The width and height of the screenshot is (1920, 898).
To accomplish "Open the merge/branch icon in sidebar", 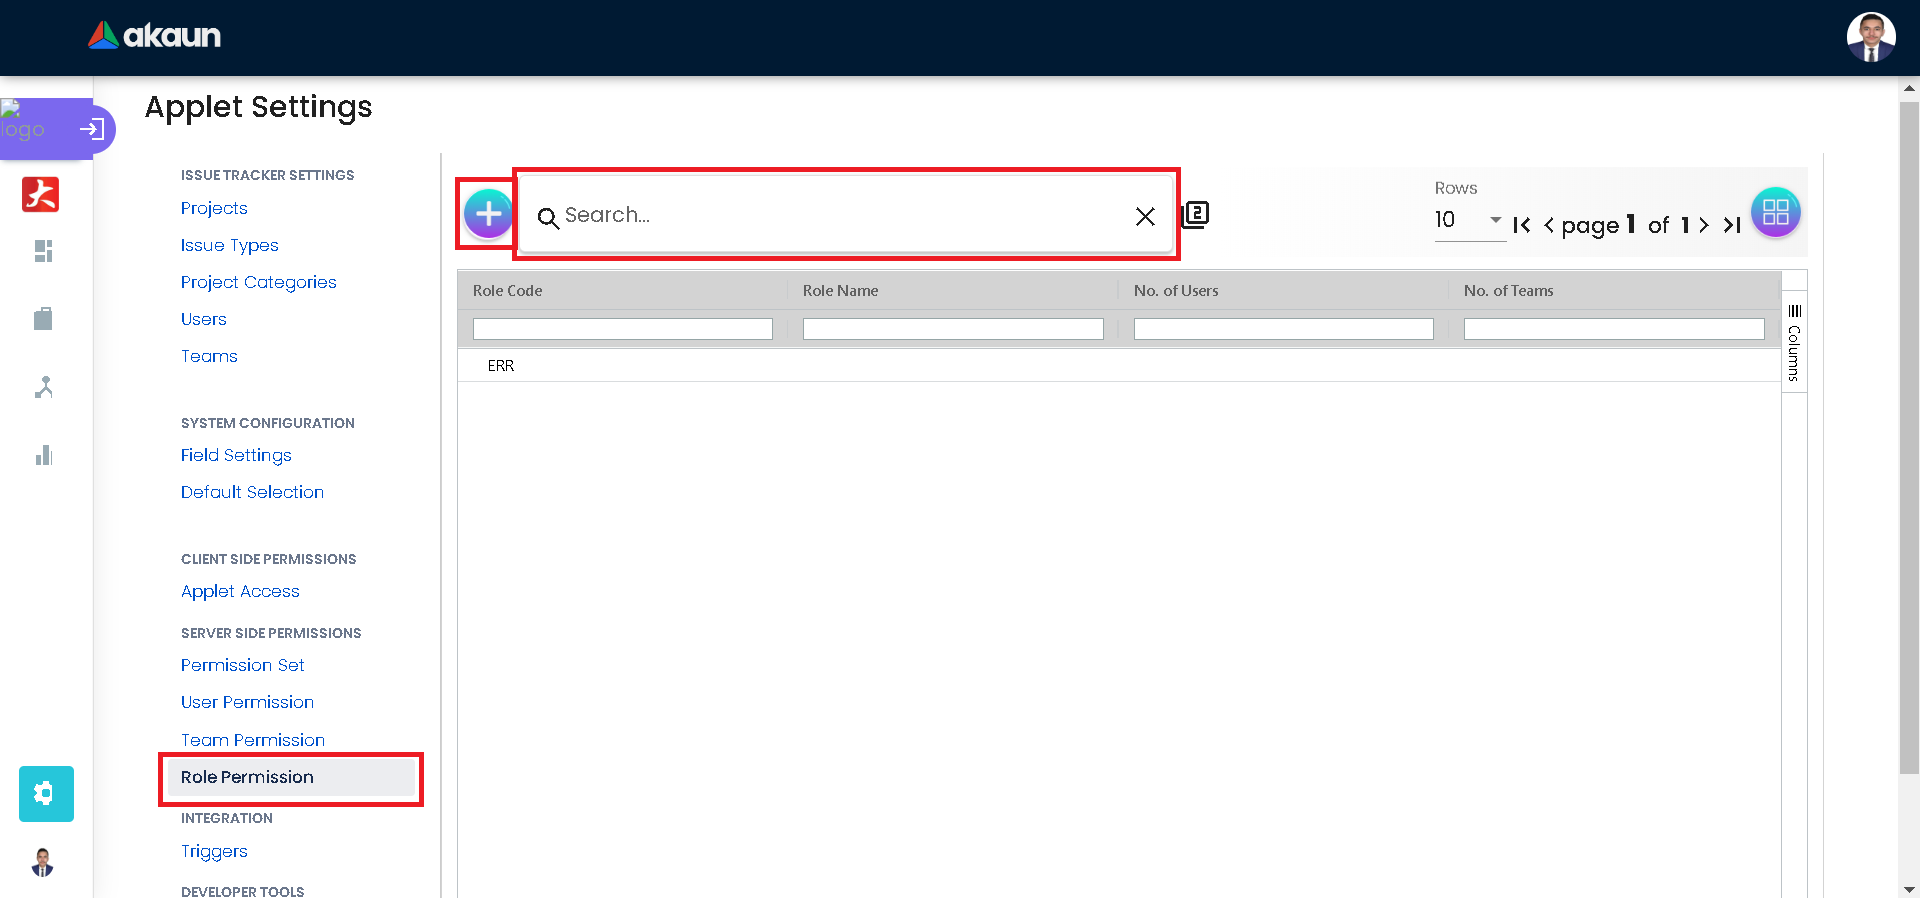I will pos(43,387).
